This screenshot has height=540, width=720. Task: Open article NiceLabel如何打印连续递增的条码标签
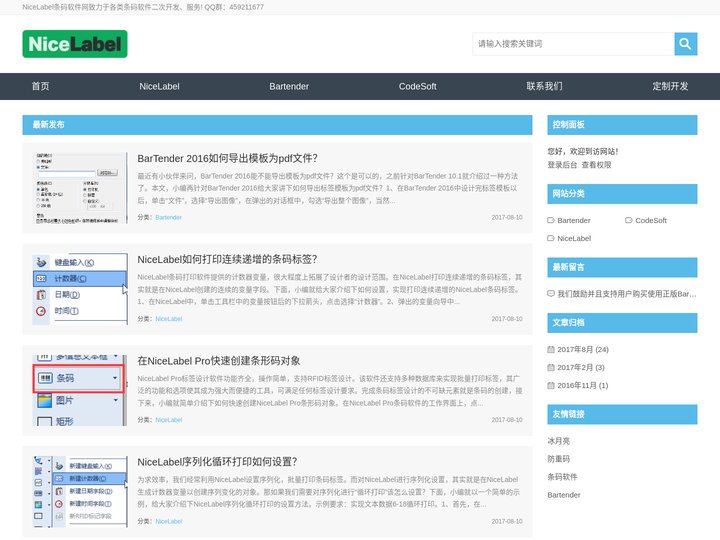coord(227,259)
